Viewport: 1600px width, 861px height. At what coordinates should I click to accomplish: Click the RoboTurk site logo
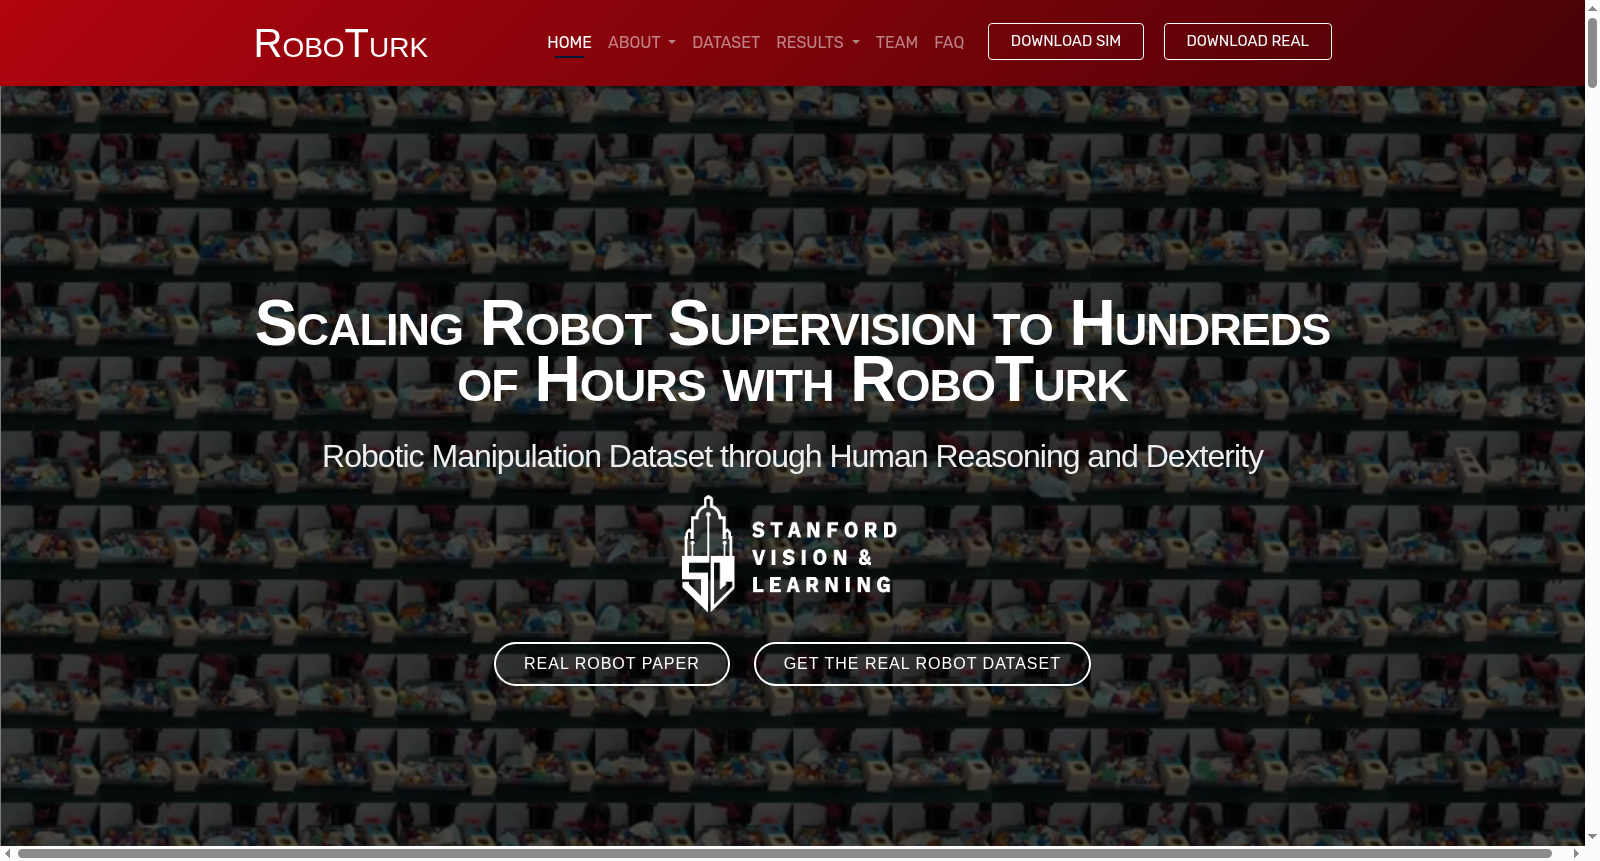(x=341, y=44)
